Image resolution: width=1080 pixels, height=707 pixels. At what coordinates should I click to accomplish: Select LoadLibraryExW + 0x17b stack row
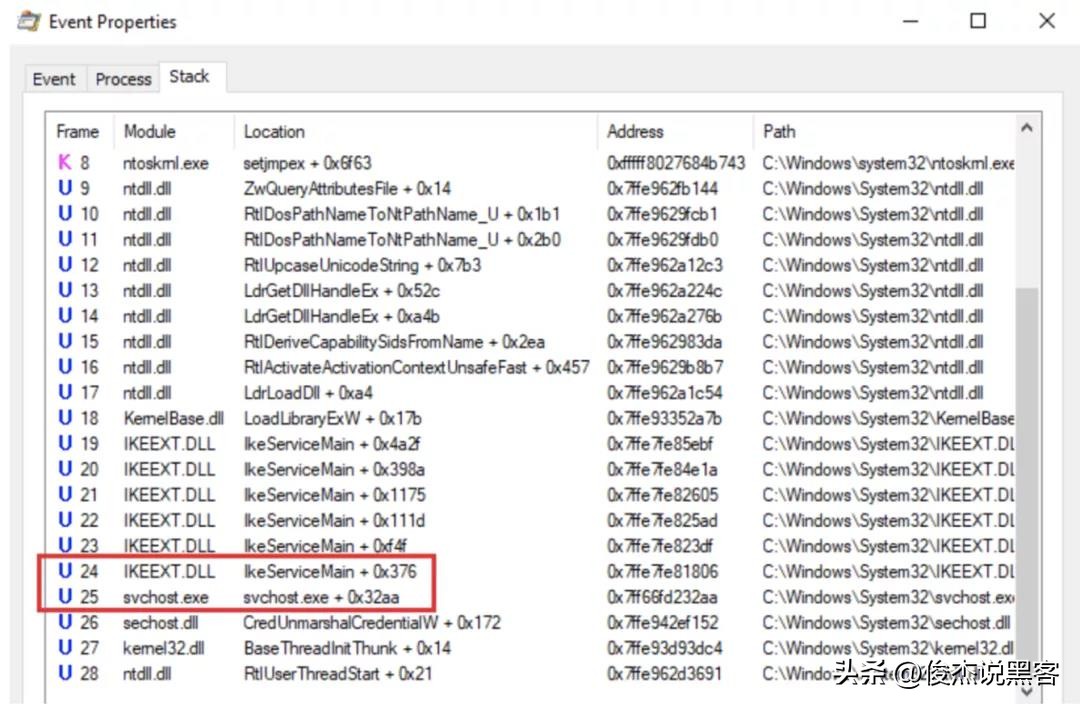click(332, 418)
